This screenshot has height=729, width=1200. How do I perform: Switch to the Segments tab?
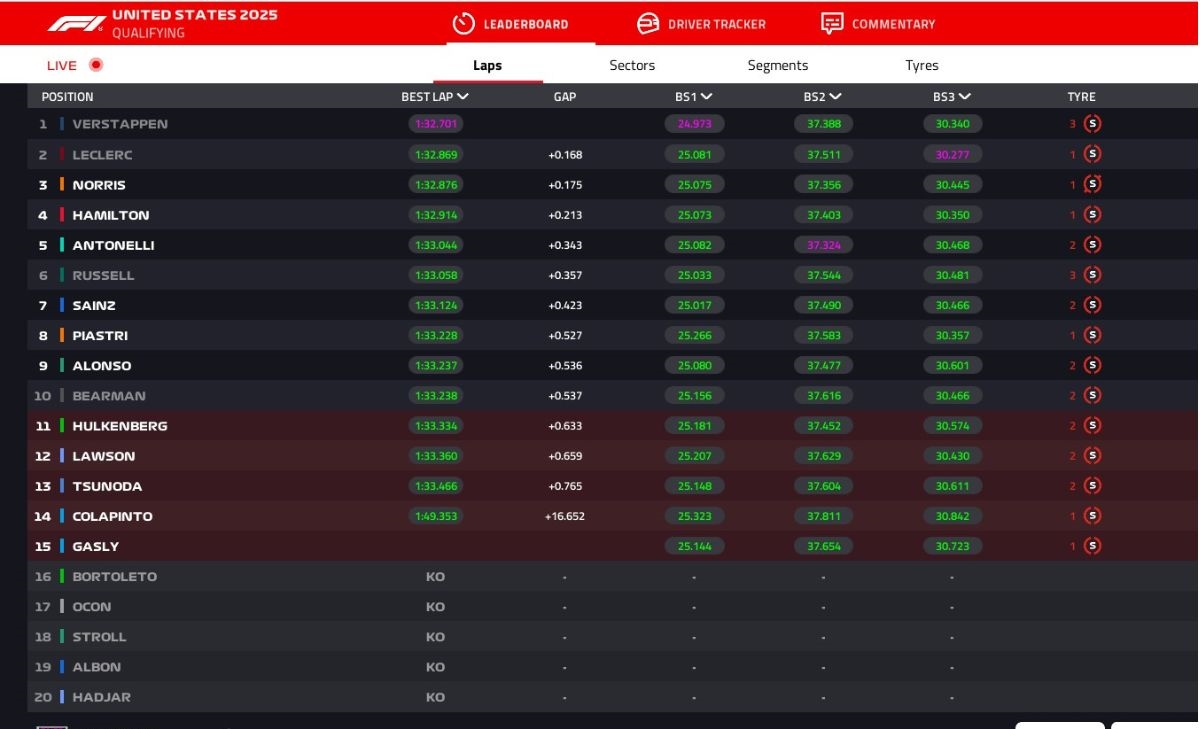(777, 66)
